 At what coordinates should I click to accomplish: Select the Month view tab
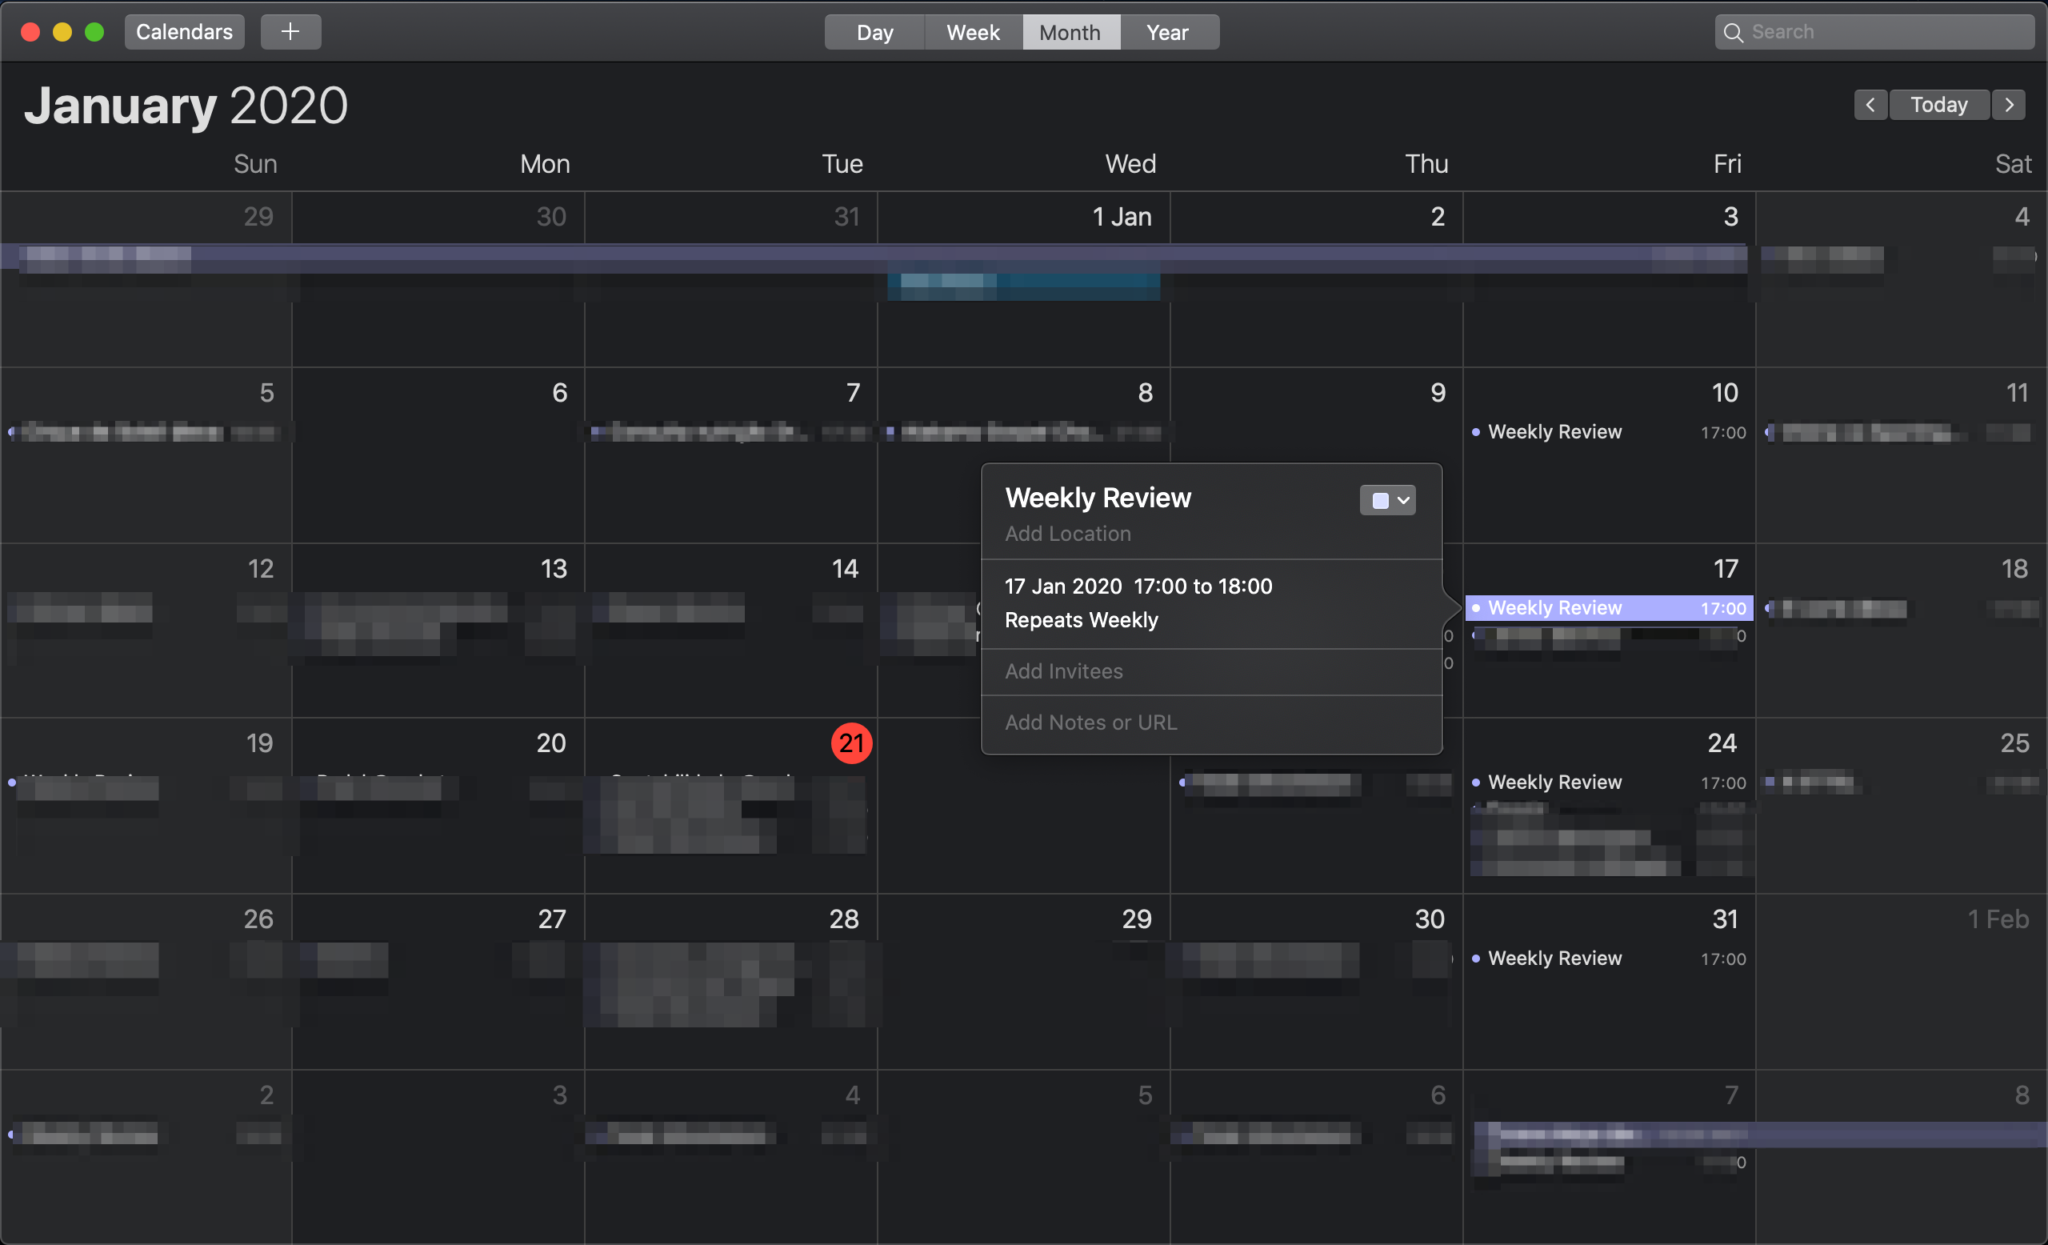pyautogui.click(x=1069, y=32)
